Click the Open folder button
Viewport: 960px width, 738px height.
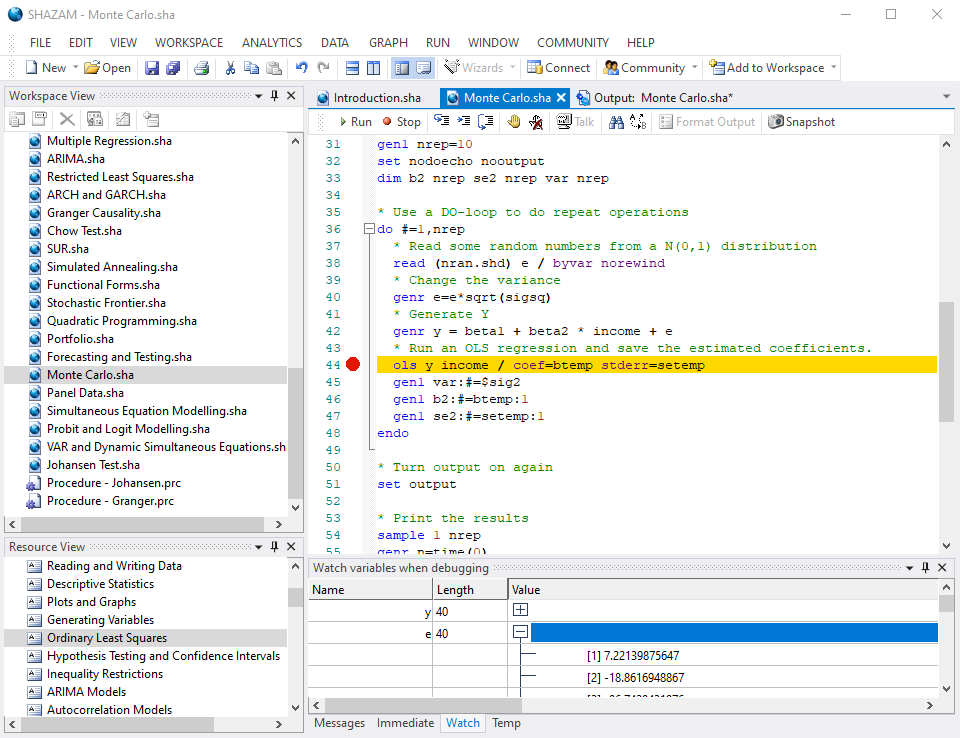pos(108,68)
